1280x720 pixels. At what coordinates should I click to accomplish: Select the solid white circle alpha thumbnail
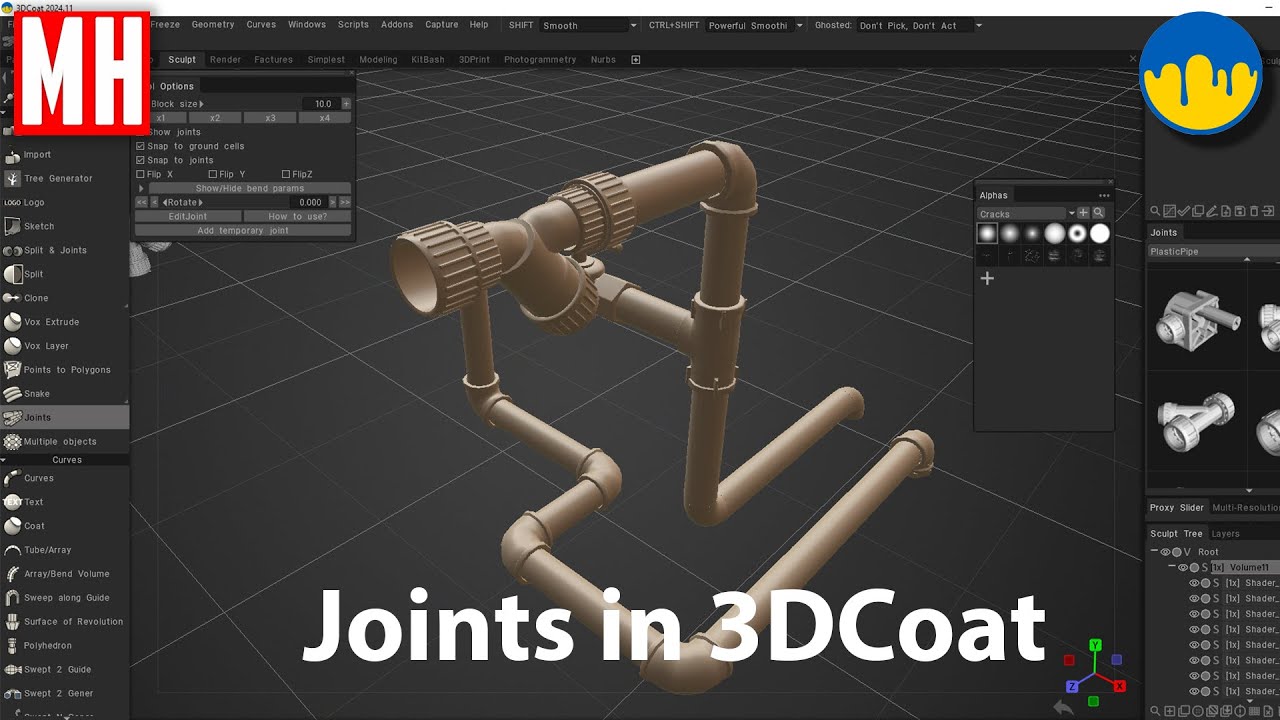click(1100, 233)
